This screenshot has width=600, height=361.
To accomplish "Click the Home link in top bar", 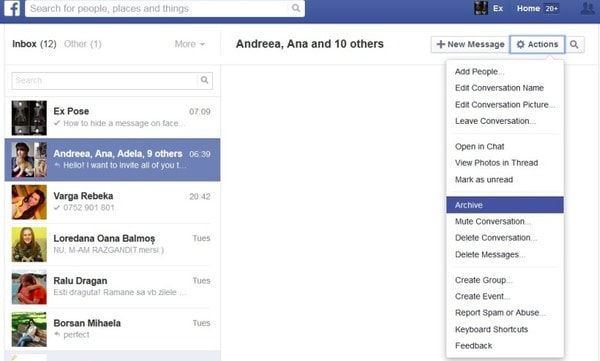I will click(x=528, y=8).
